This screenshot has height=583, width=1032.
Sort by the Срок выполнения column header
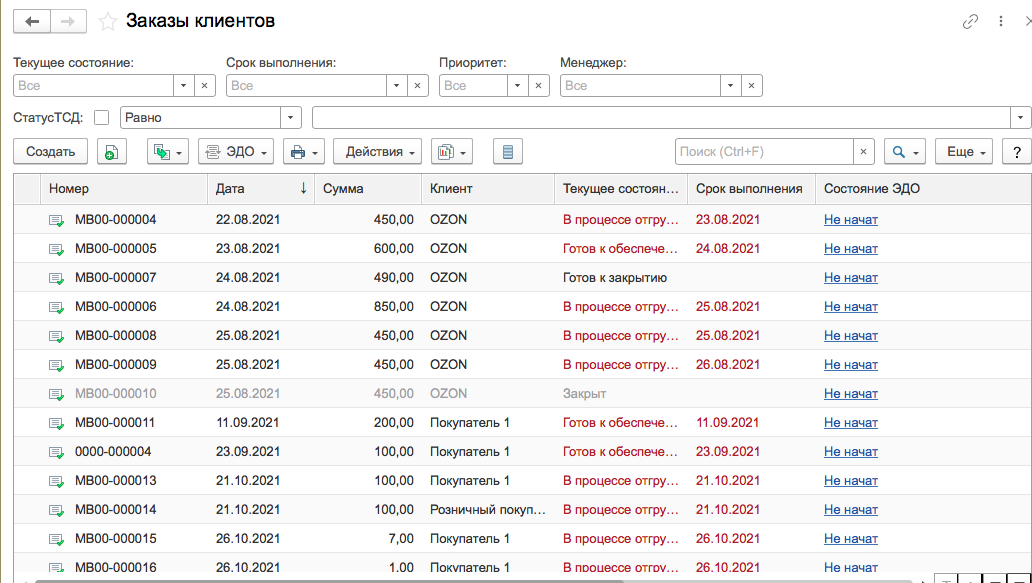click(751, 188)
